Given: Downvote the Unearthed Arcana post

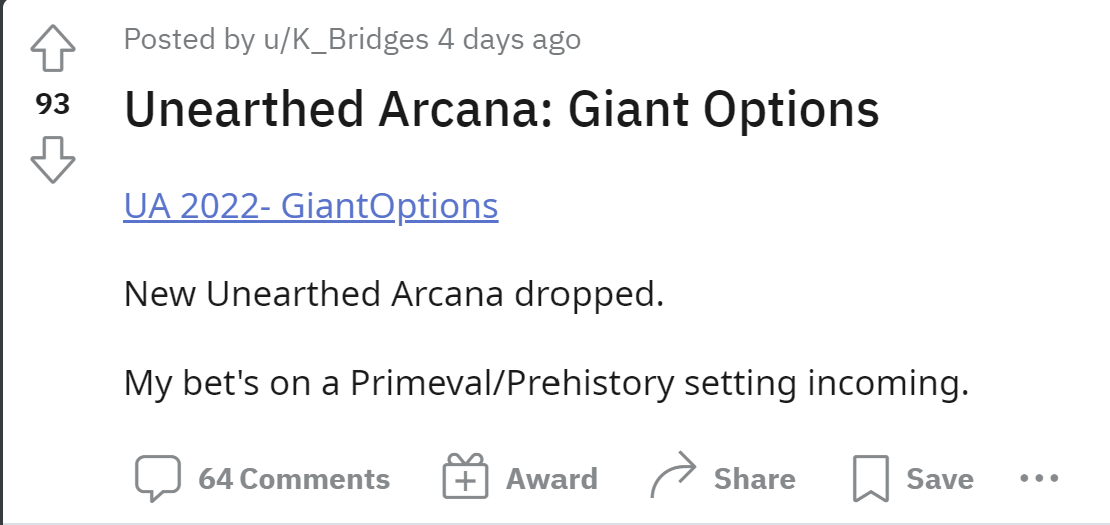Looking at the screenshot, I should 53,161.
